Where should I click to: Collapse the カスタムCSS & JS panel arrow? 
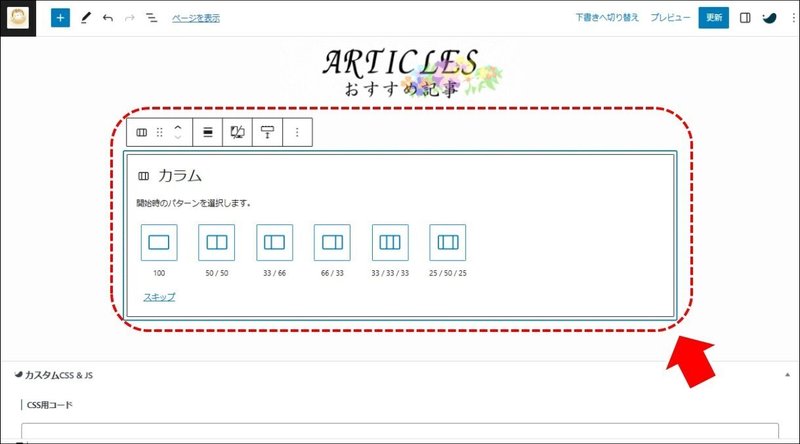787,375
